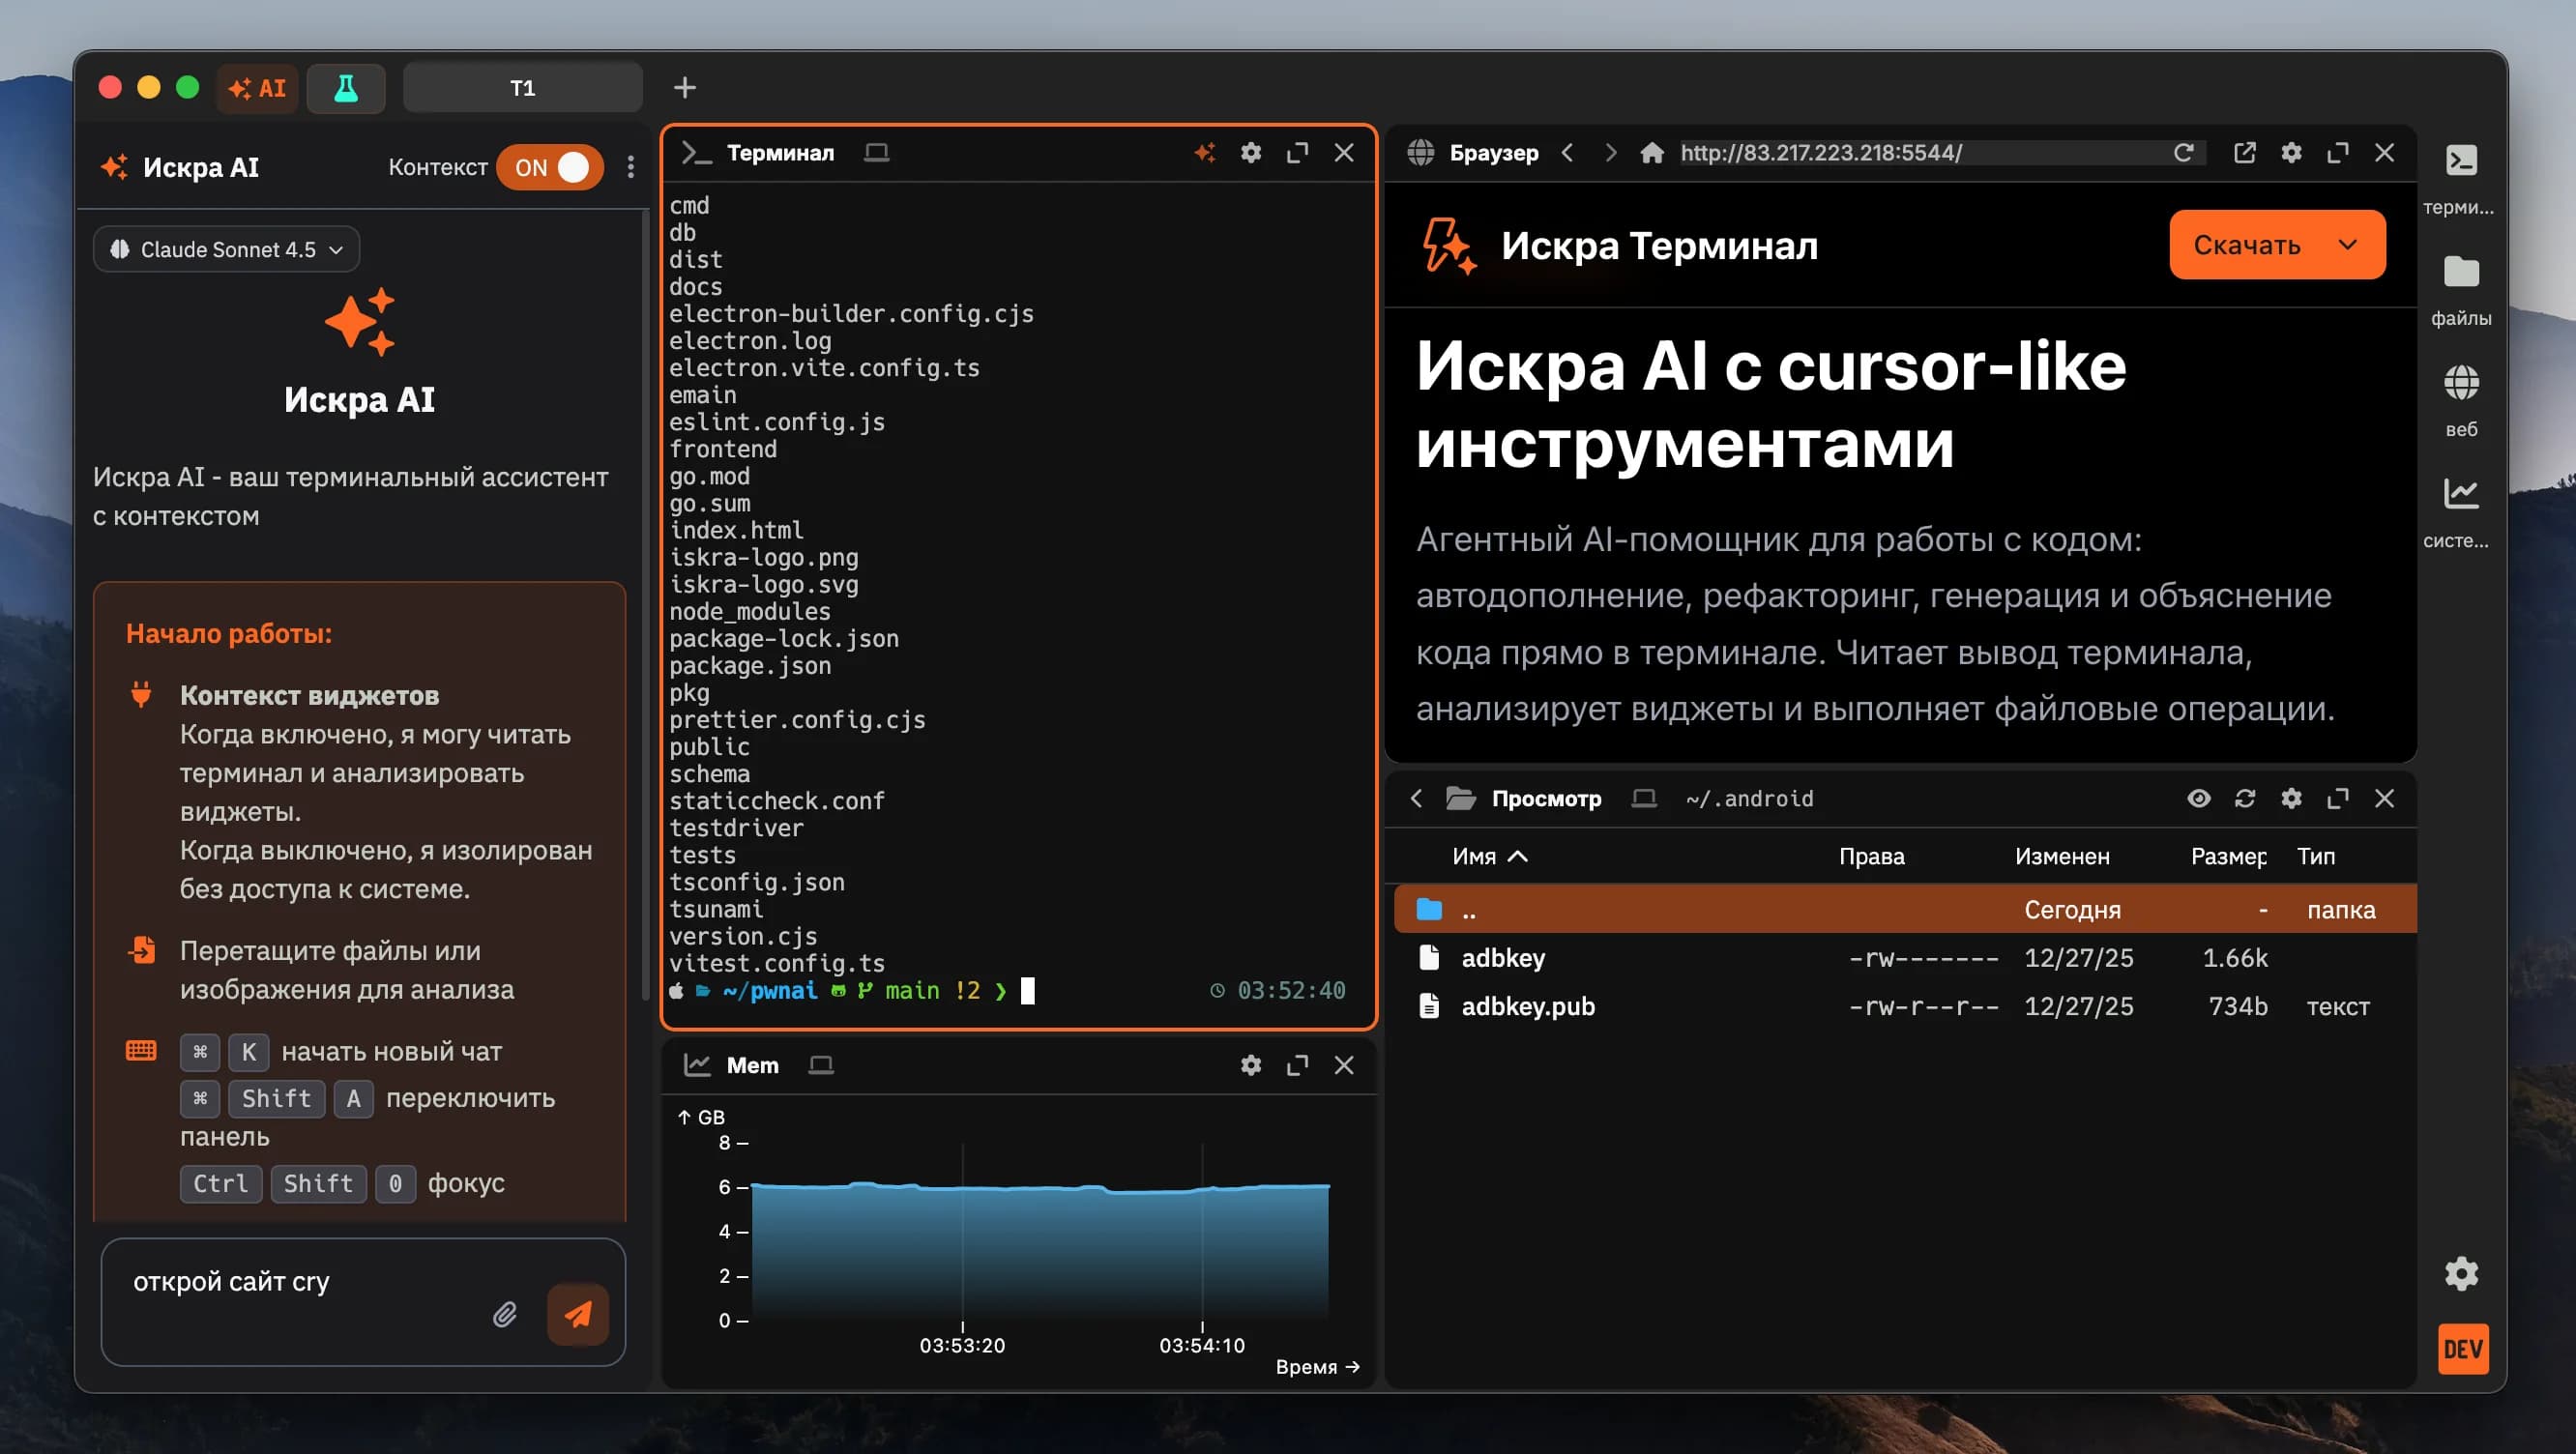
Task: Reverse sorting via the Имя column chevron
Action: click(x=1519, y=856)
